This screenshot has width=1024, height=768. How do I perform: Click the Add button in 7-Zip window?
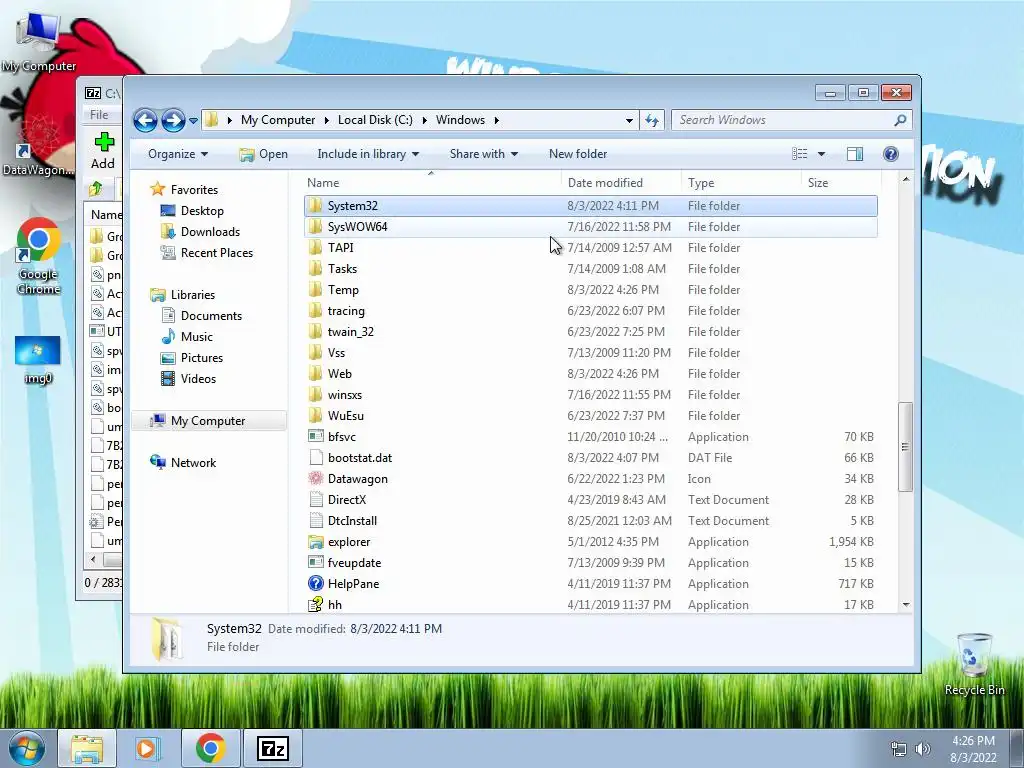pos(103,152)
